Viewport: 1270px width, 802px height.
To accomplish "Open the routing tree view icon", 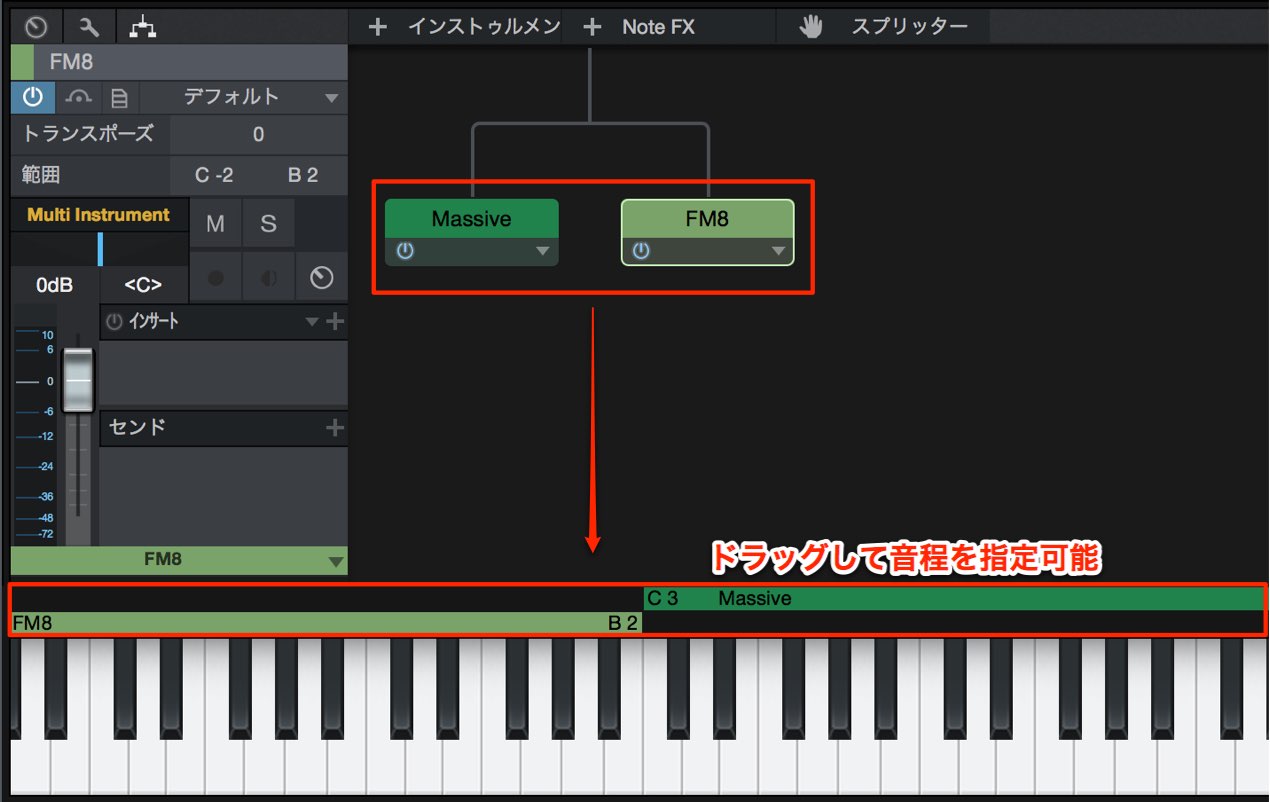I will [x=144, y=27].
